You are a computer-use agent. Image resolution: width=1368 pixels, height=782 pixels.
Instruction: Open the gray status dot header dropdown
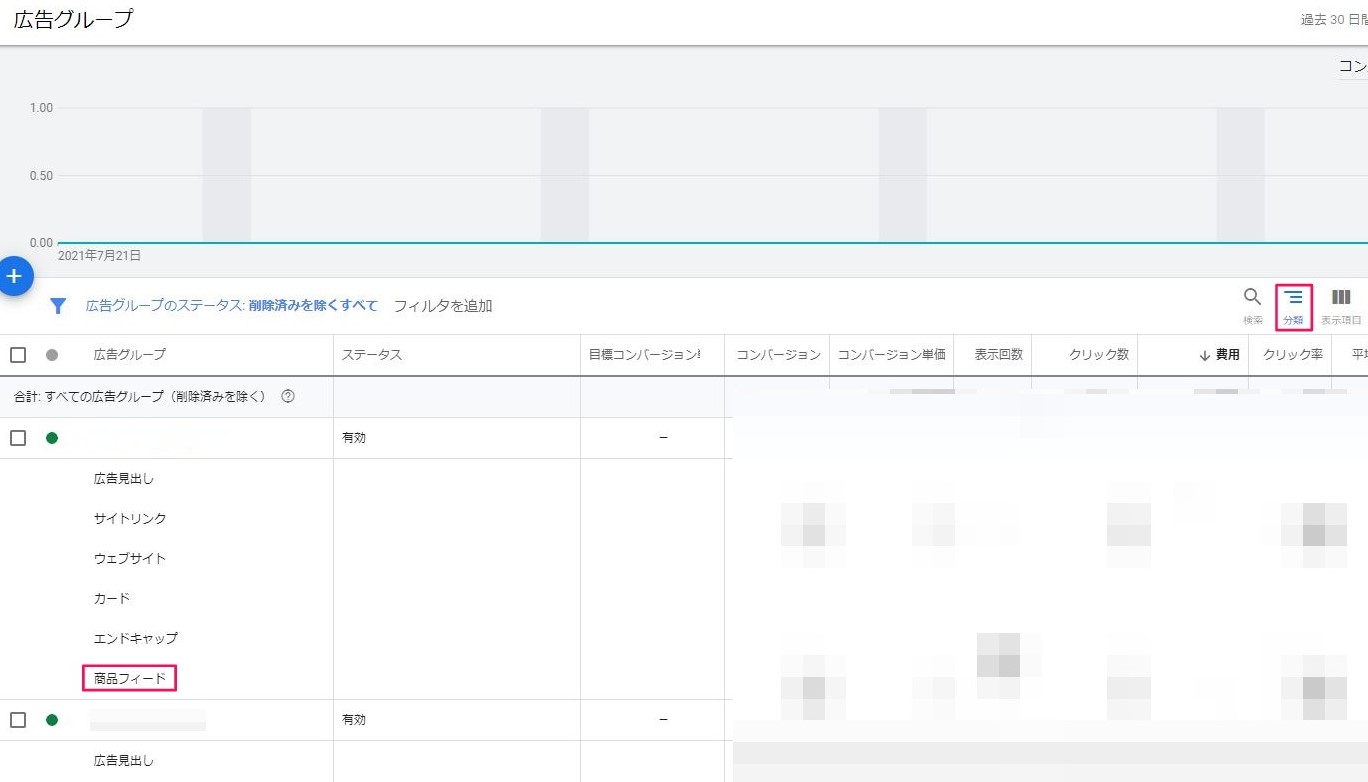pos(52,355)
